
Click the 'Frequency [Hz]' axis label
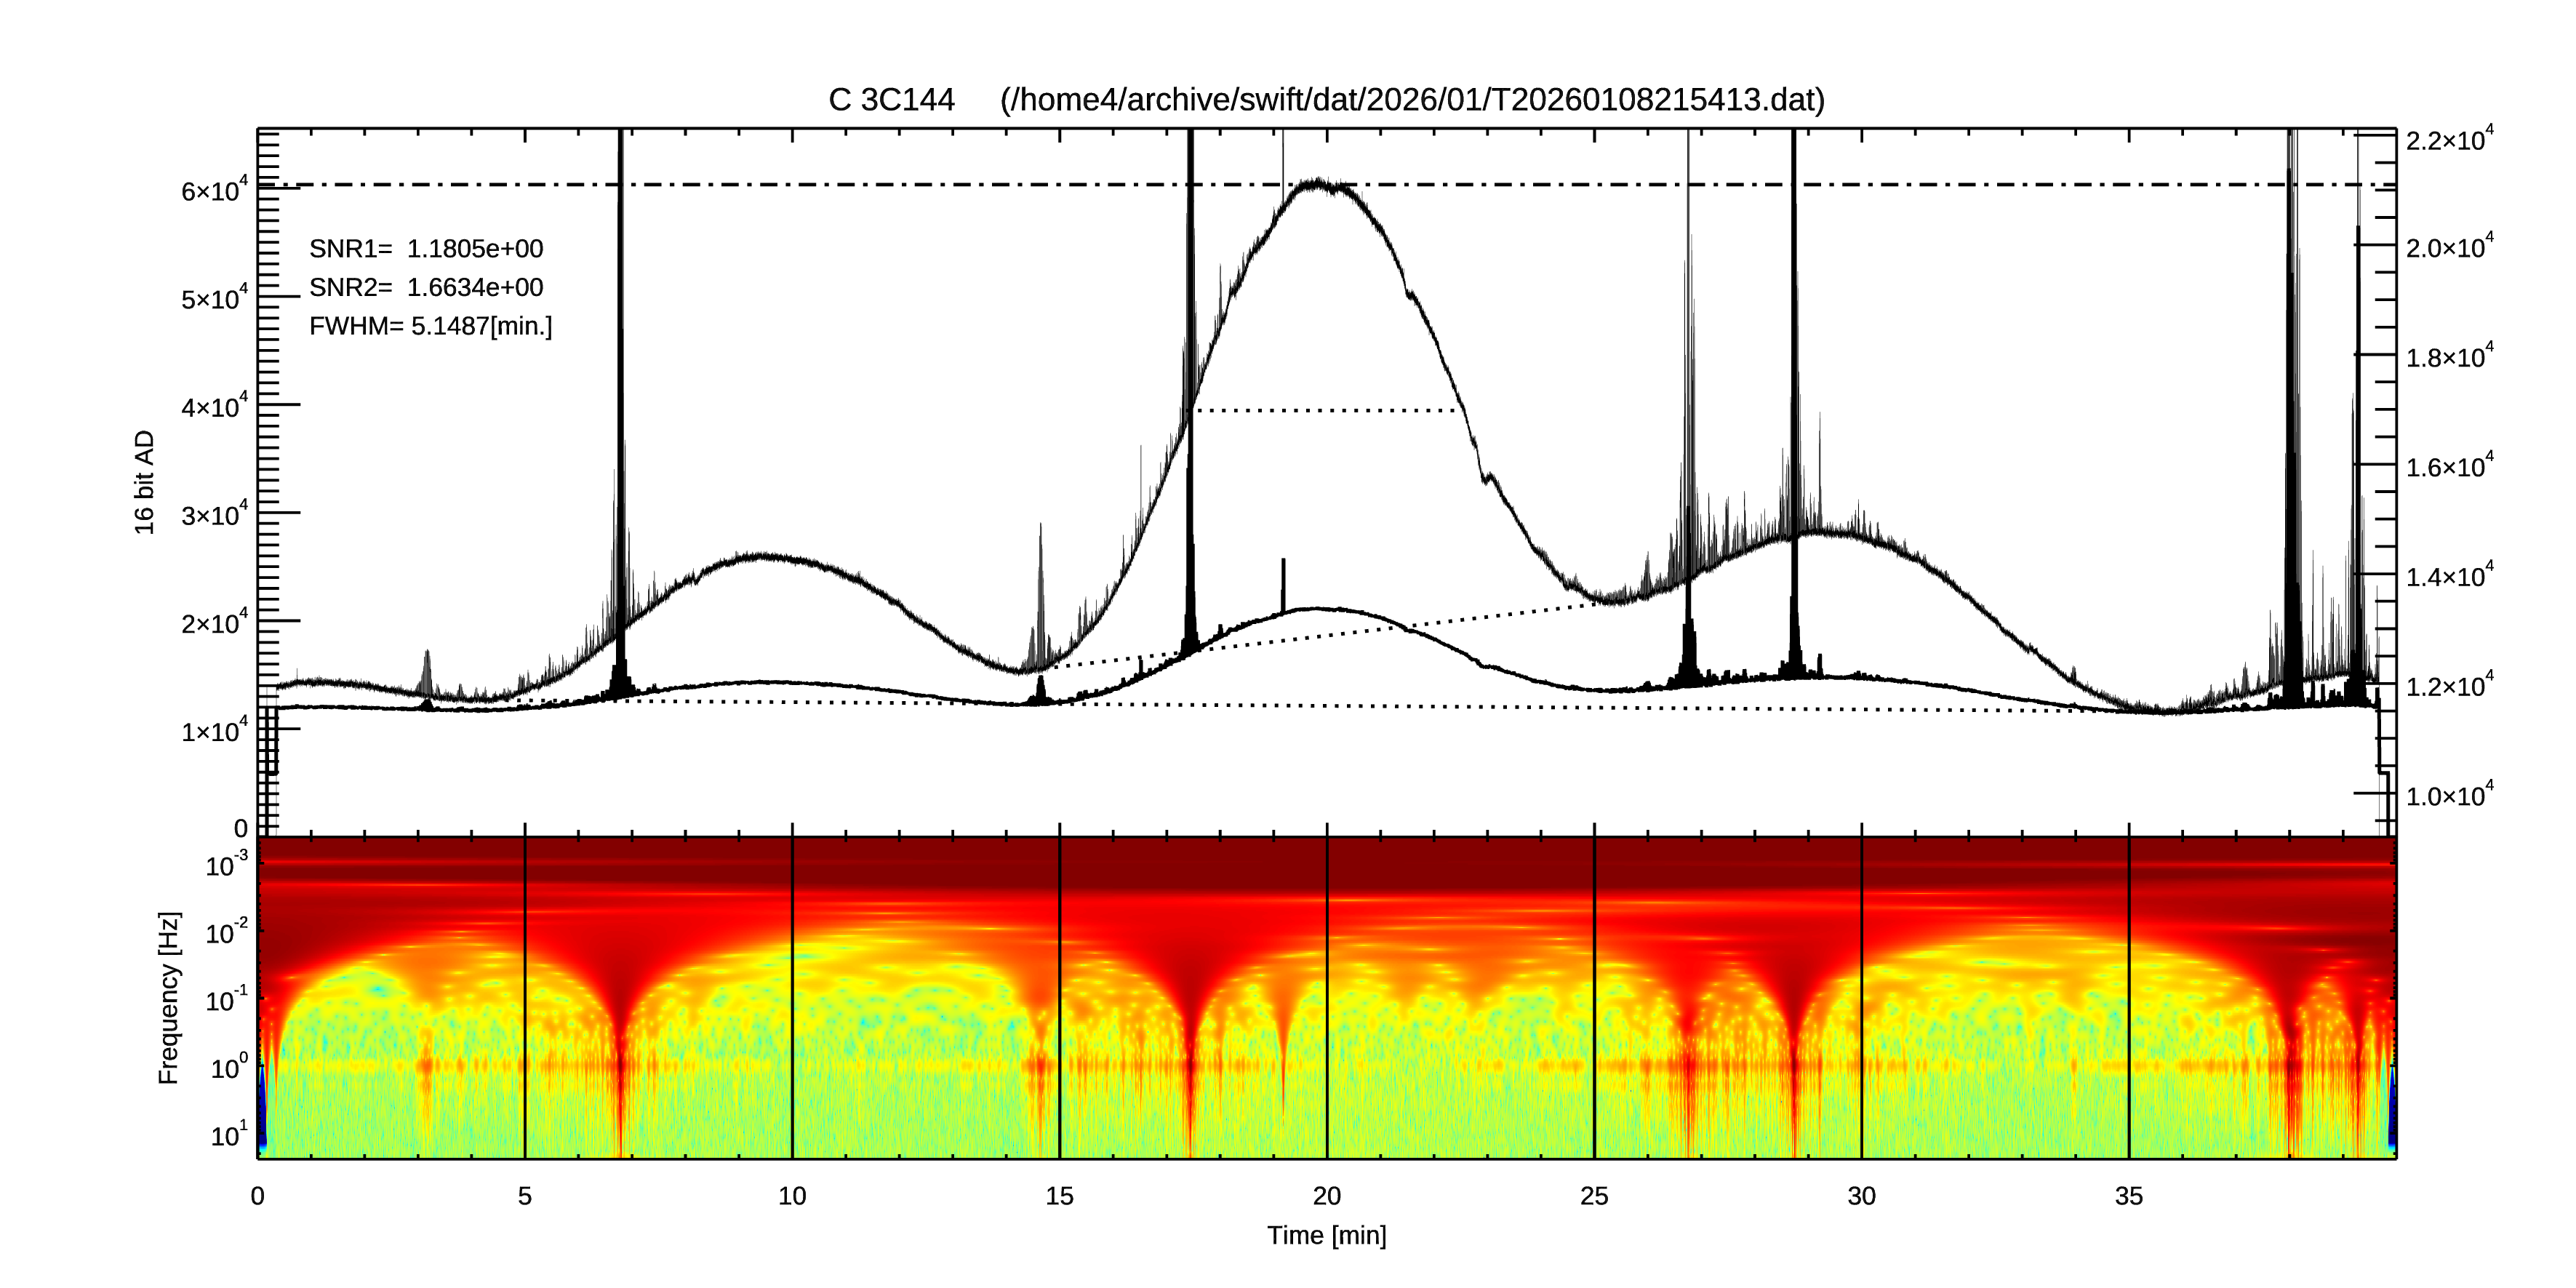[x=169, y=997]
